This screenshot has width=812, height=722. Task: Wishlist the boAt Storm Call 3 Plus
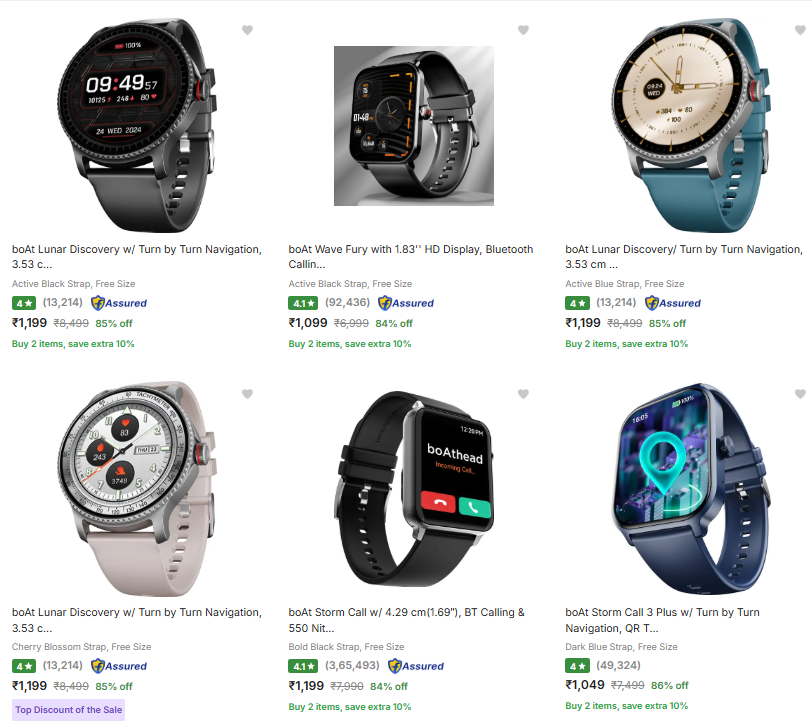800,394
